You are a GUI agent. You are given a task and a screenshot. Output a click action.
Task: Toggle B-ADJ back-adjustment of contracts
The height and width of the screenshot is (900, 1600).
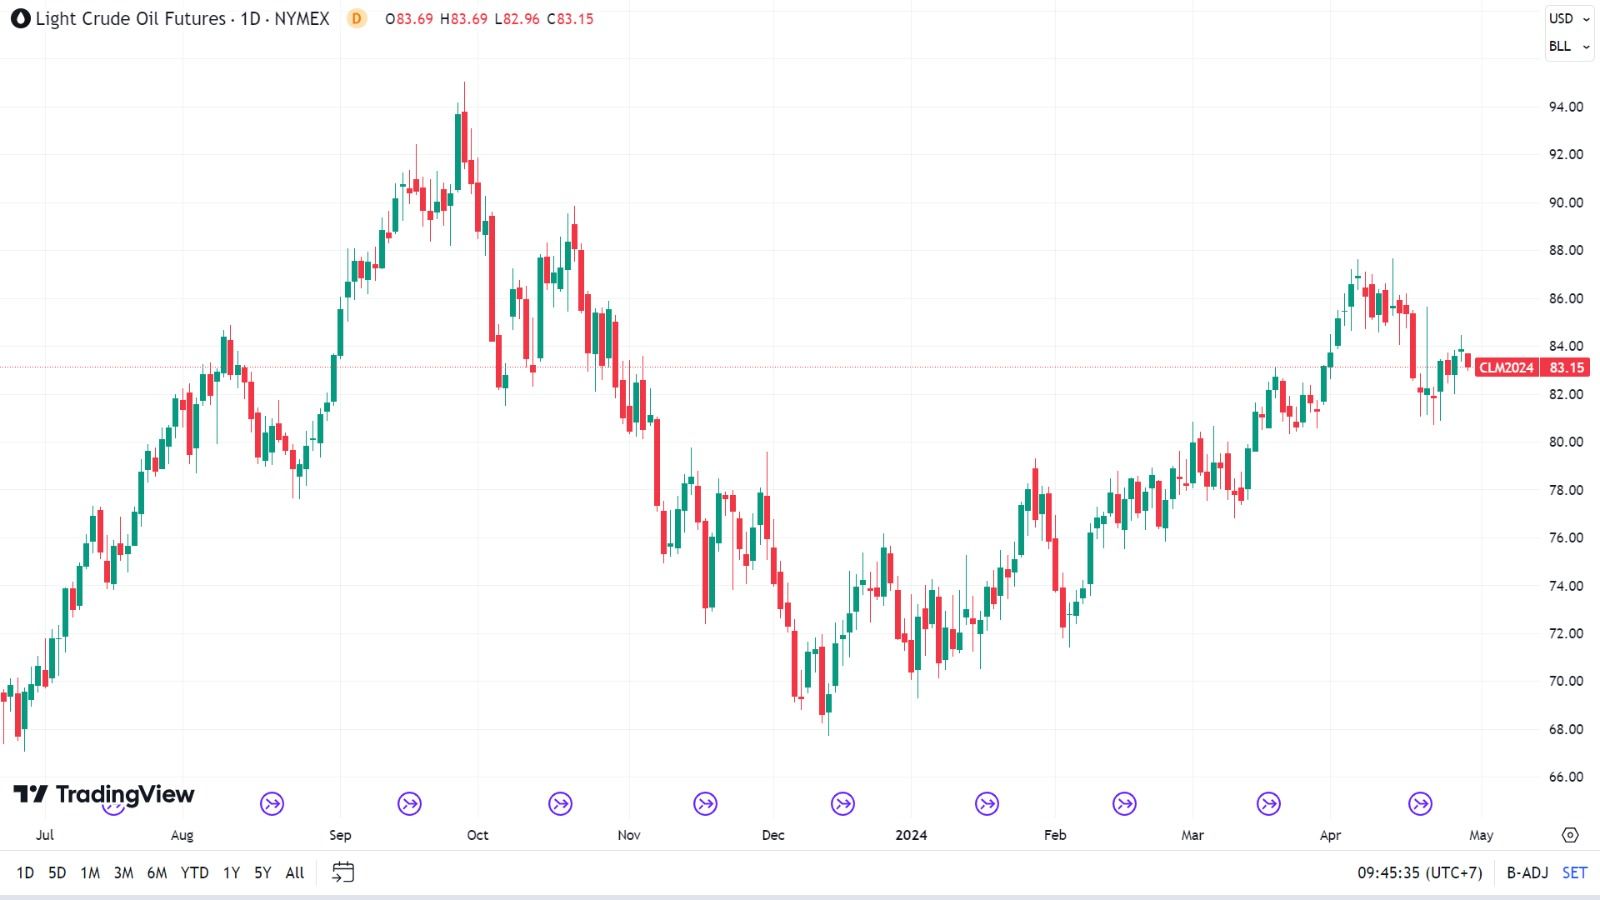coord(1527,873)
